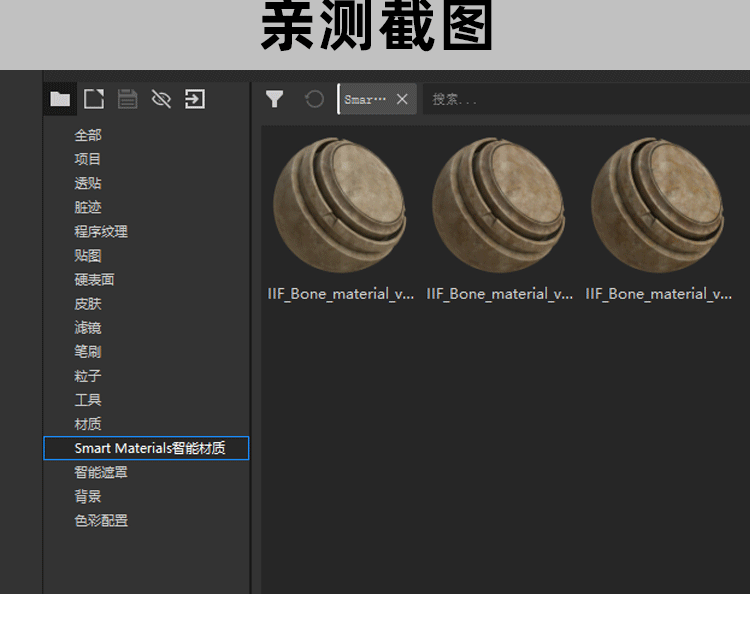Click the search input field
The image size is (750, 618).
pos(580,100)
